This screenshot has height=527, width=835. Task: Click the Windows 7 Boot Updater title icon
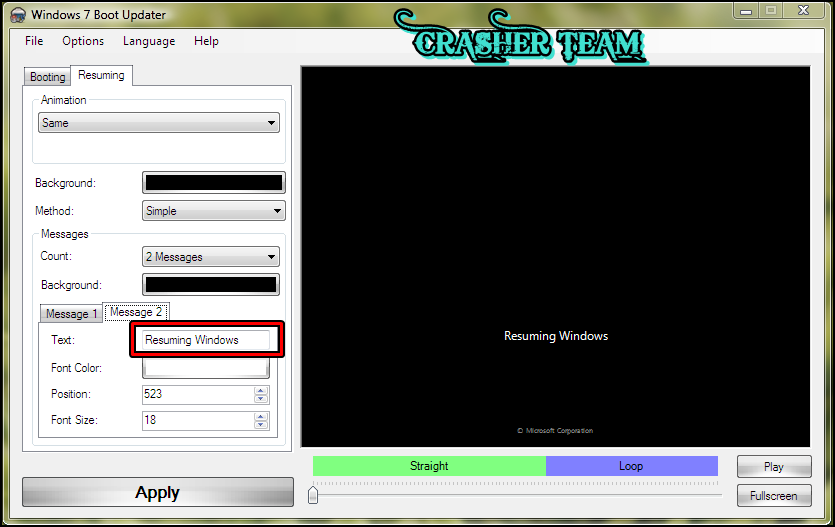tap(18, 14)
